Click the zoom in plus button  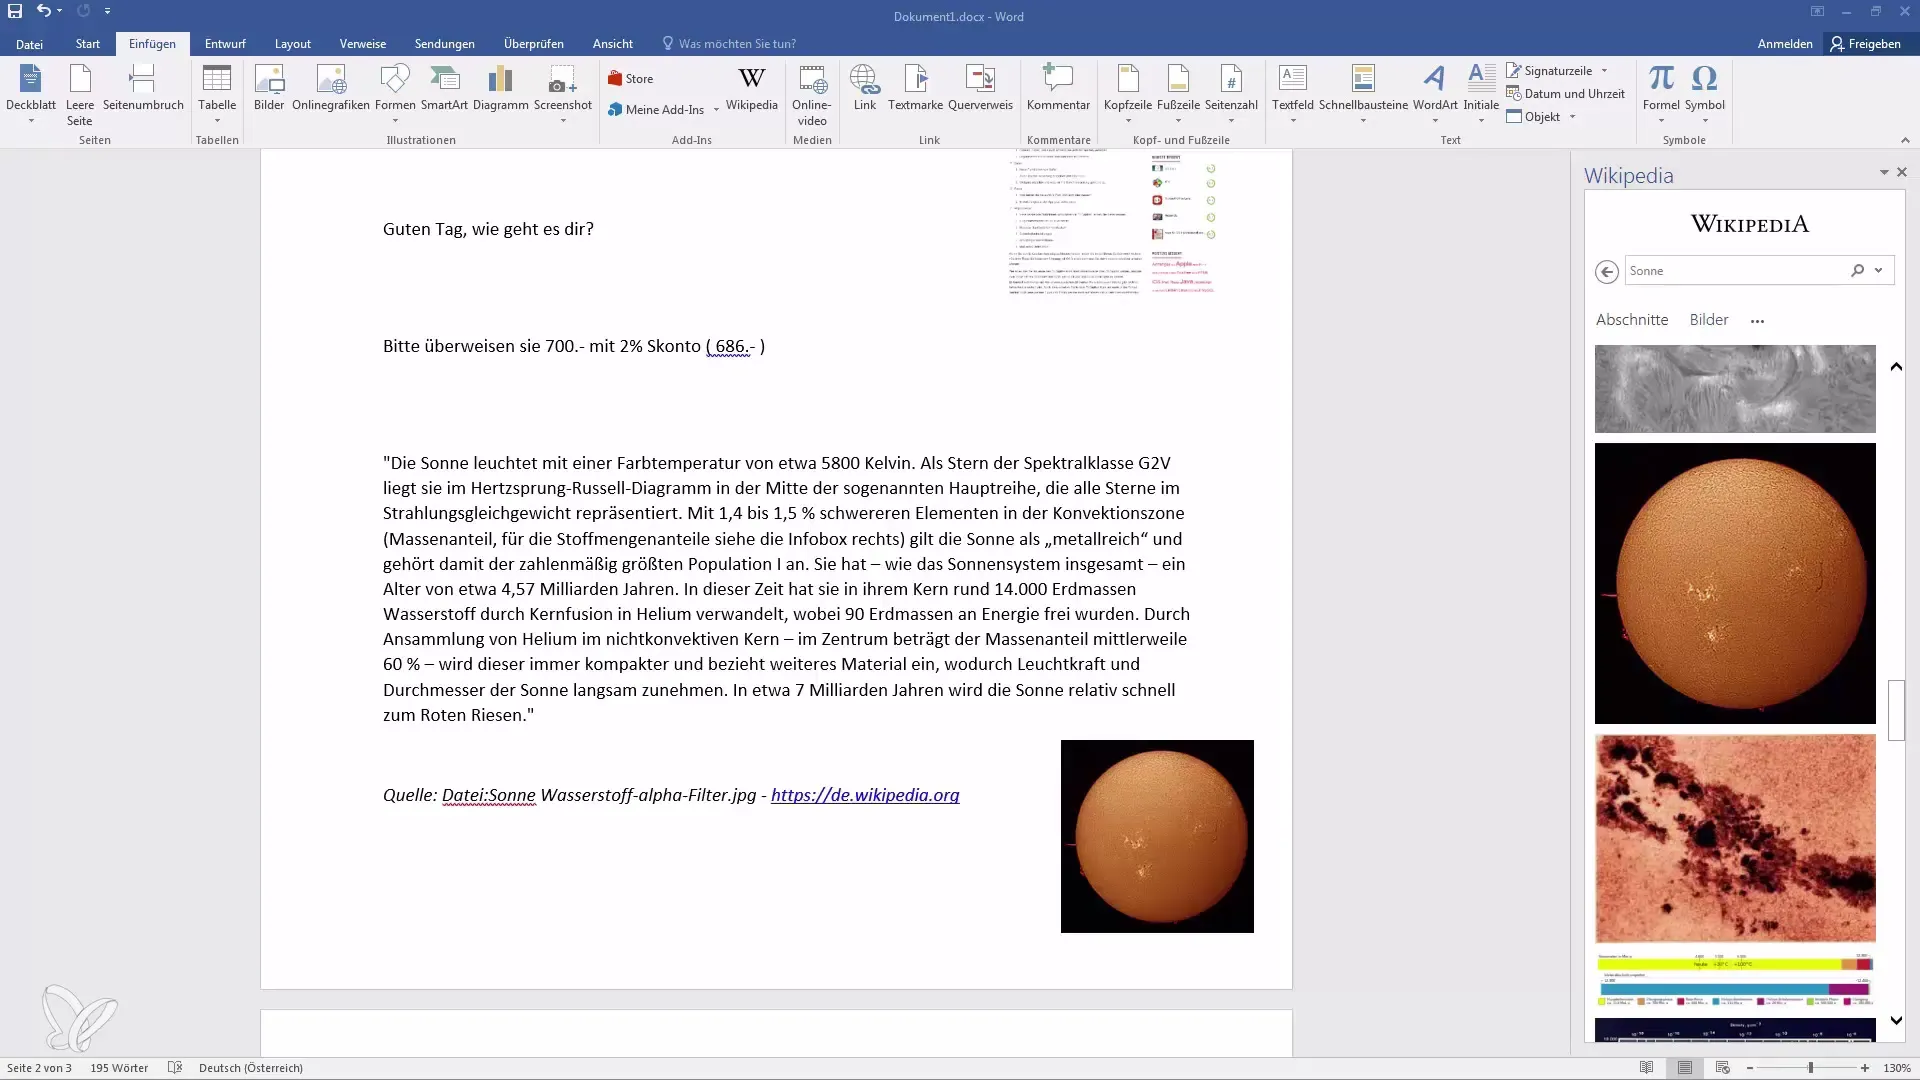(1865, 1068)
